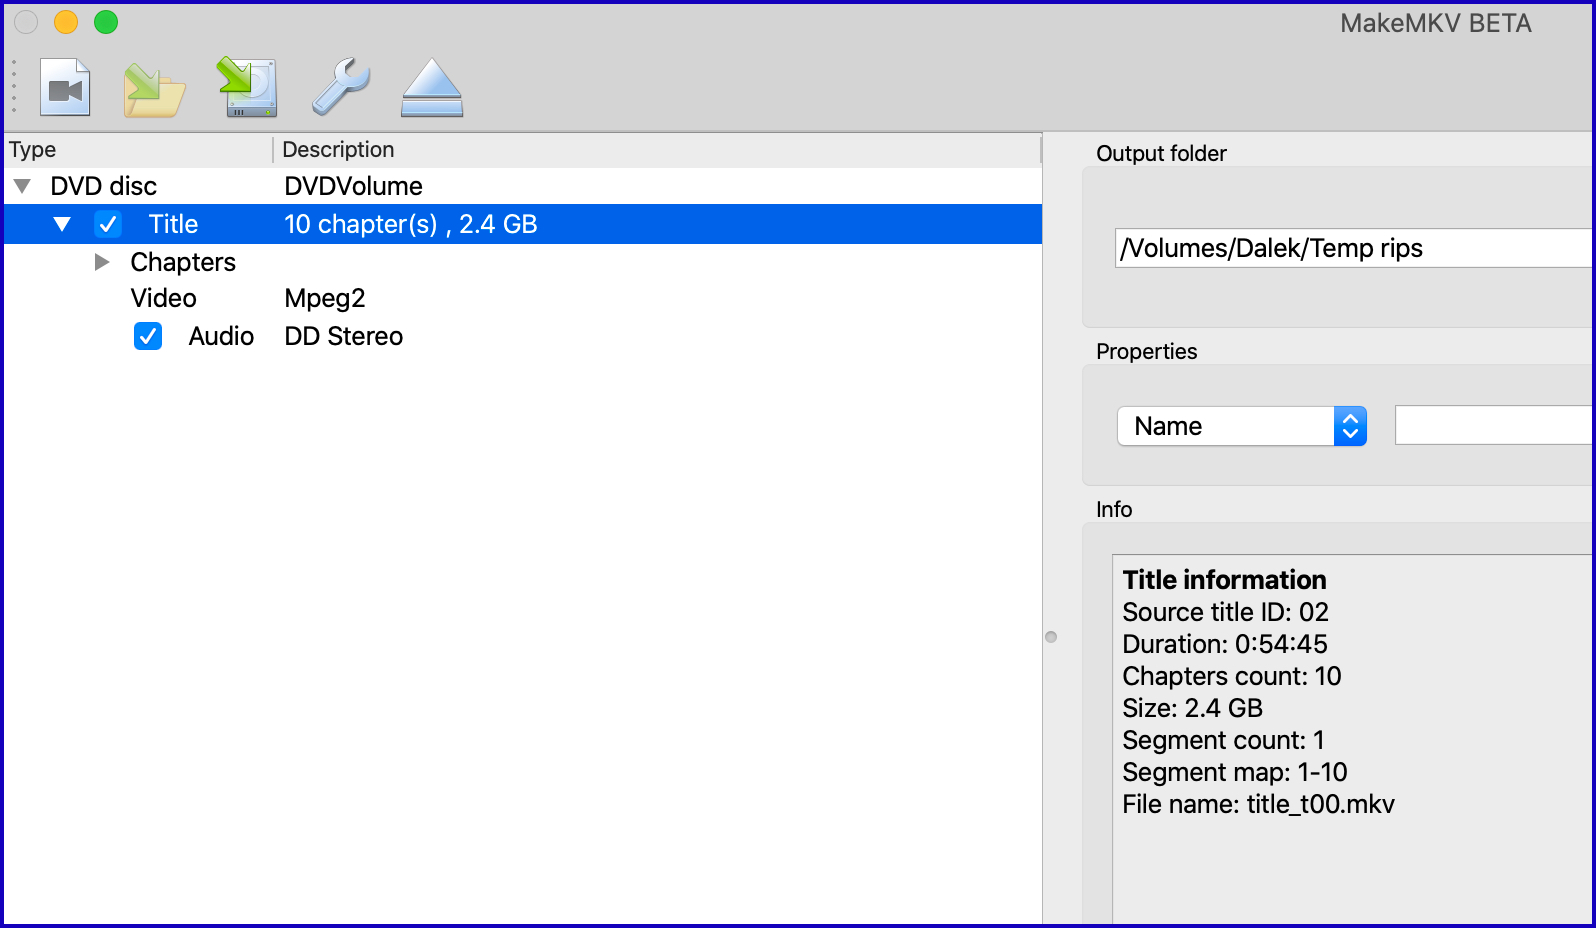The height and width of the screenshot is (928, 1596).
Task: Eject the disc using the eject icon
Action: (x=431, y=88)
